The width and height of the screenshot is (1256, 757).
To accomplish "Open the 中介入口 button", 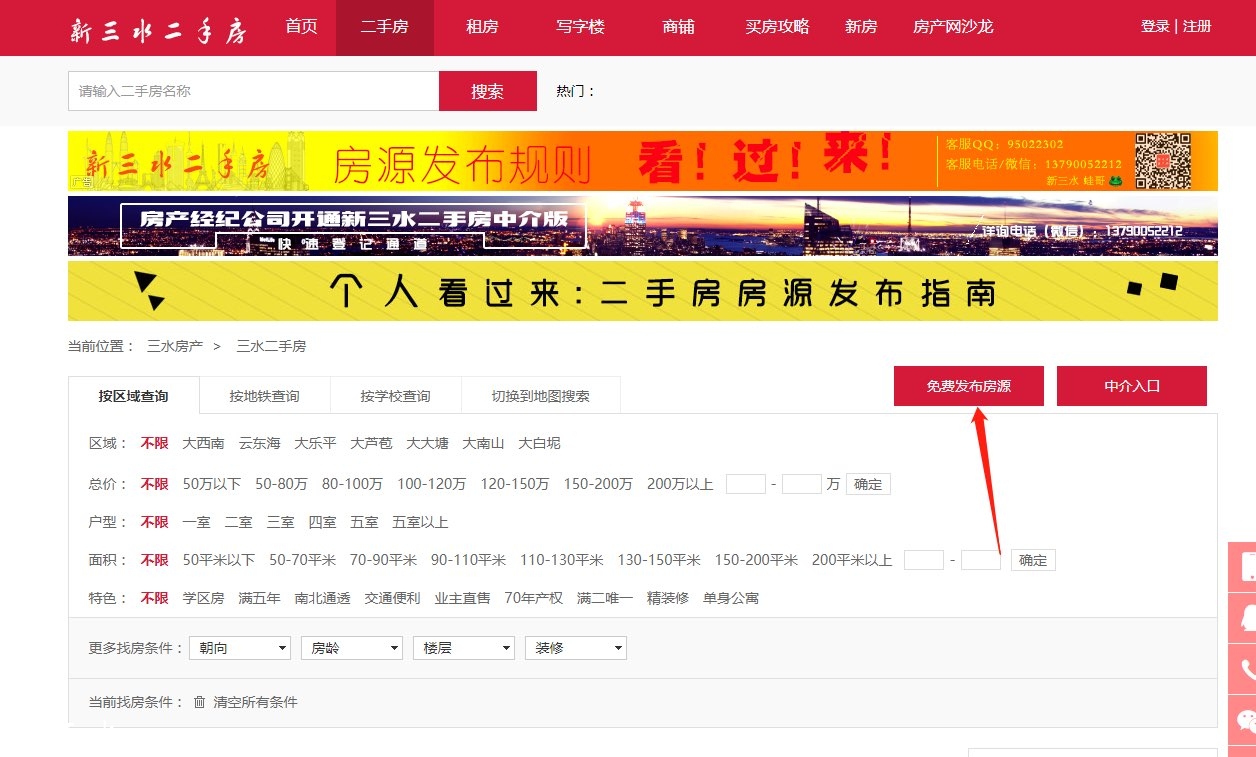I will pyautogui.click(x=1132, y=386).
